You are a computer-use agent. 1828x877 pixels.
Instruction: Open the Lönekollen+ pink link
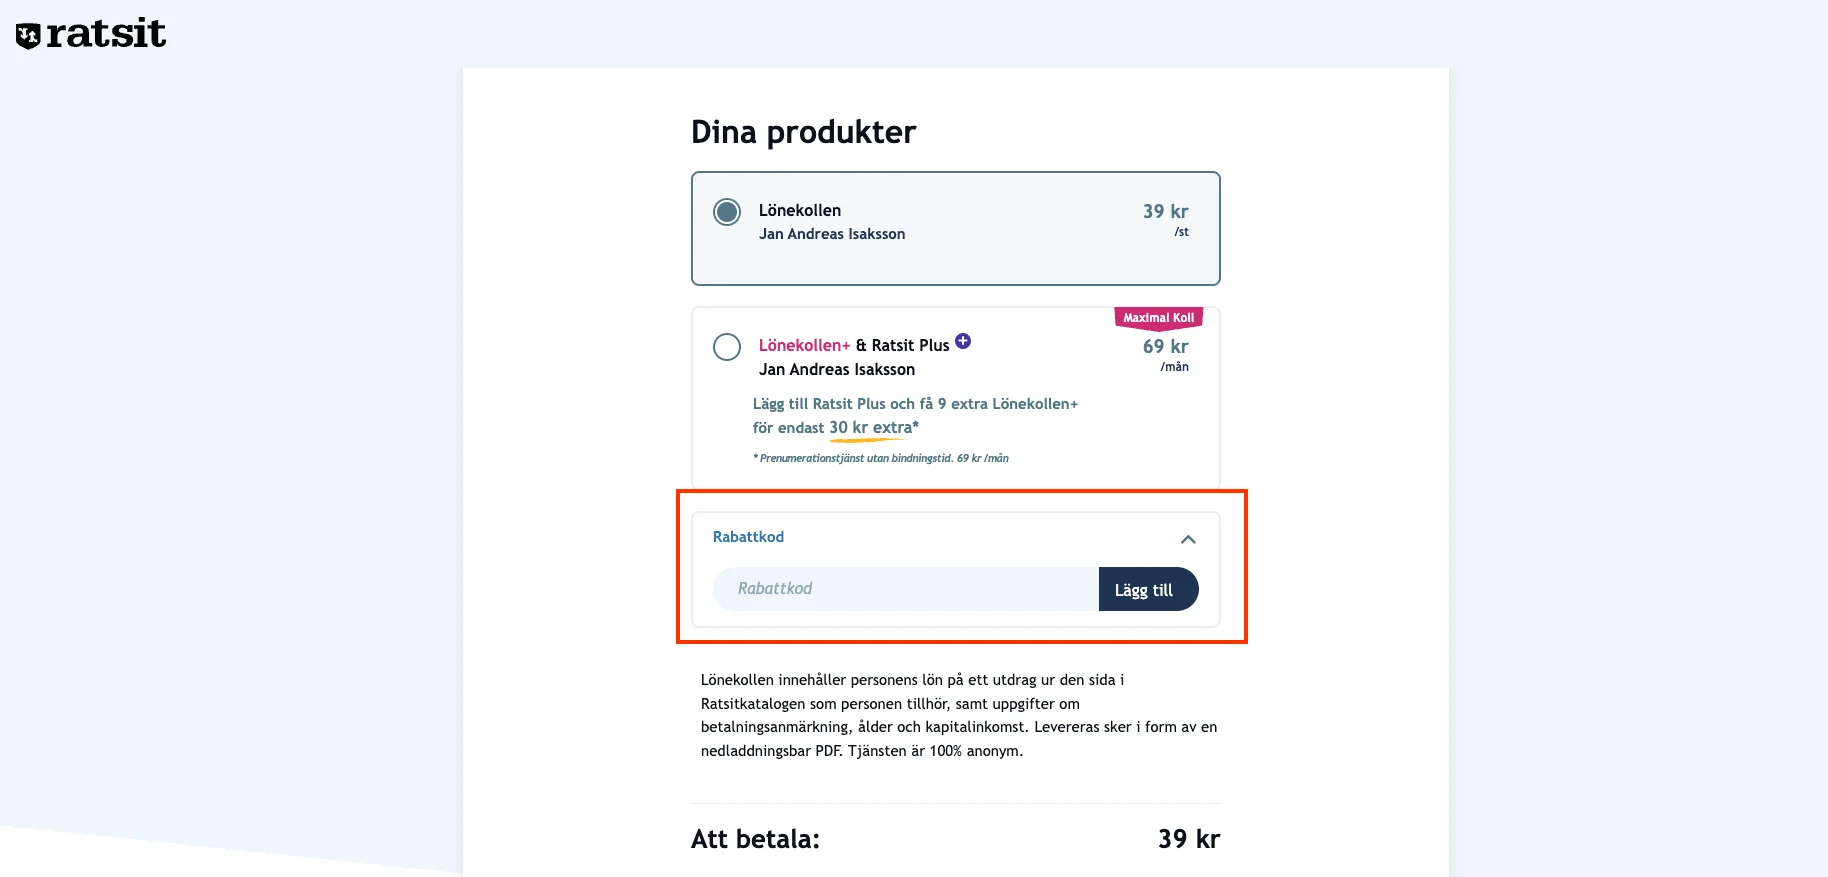tap(803, 345)
